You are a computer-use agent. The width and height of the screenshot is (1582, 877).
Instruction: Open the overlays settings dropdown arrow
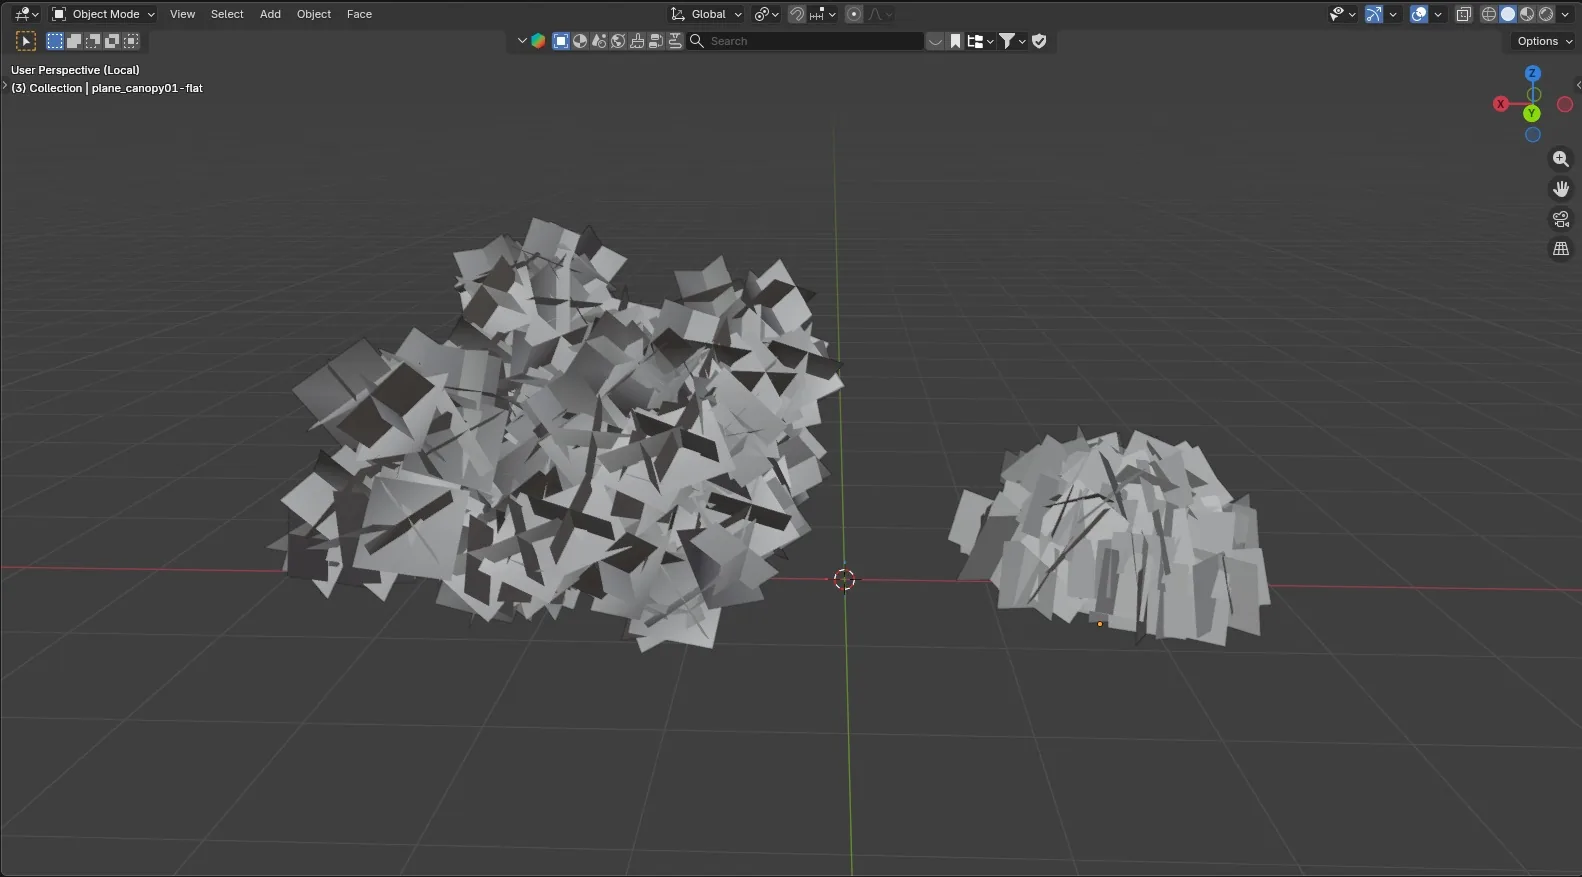pos(1438,14)
